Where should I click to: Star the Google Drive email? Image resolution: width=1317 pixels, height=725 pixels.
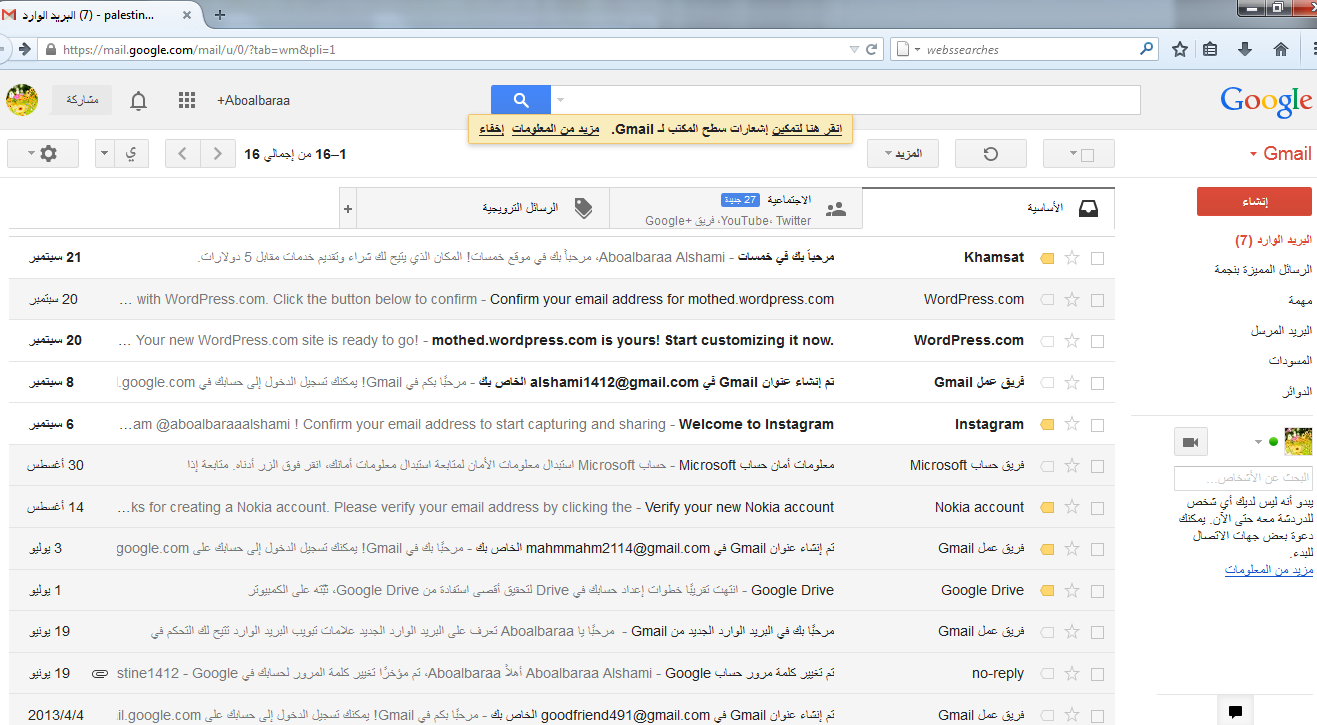[1072, 590]
